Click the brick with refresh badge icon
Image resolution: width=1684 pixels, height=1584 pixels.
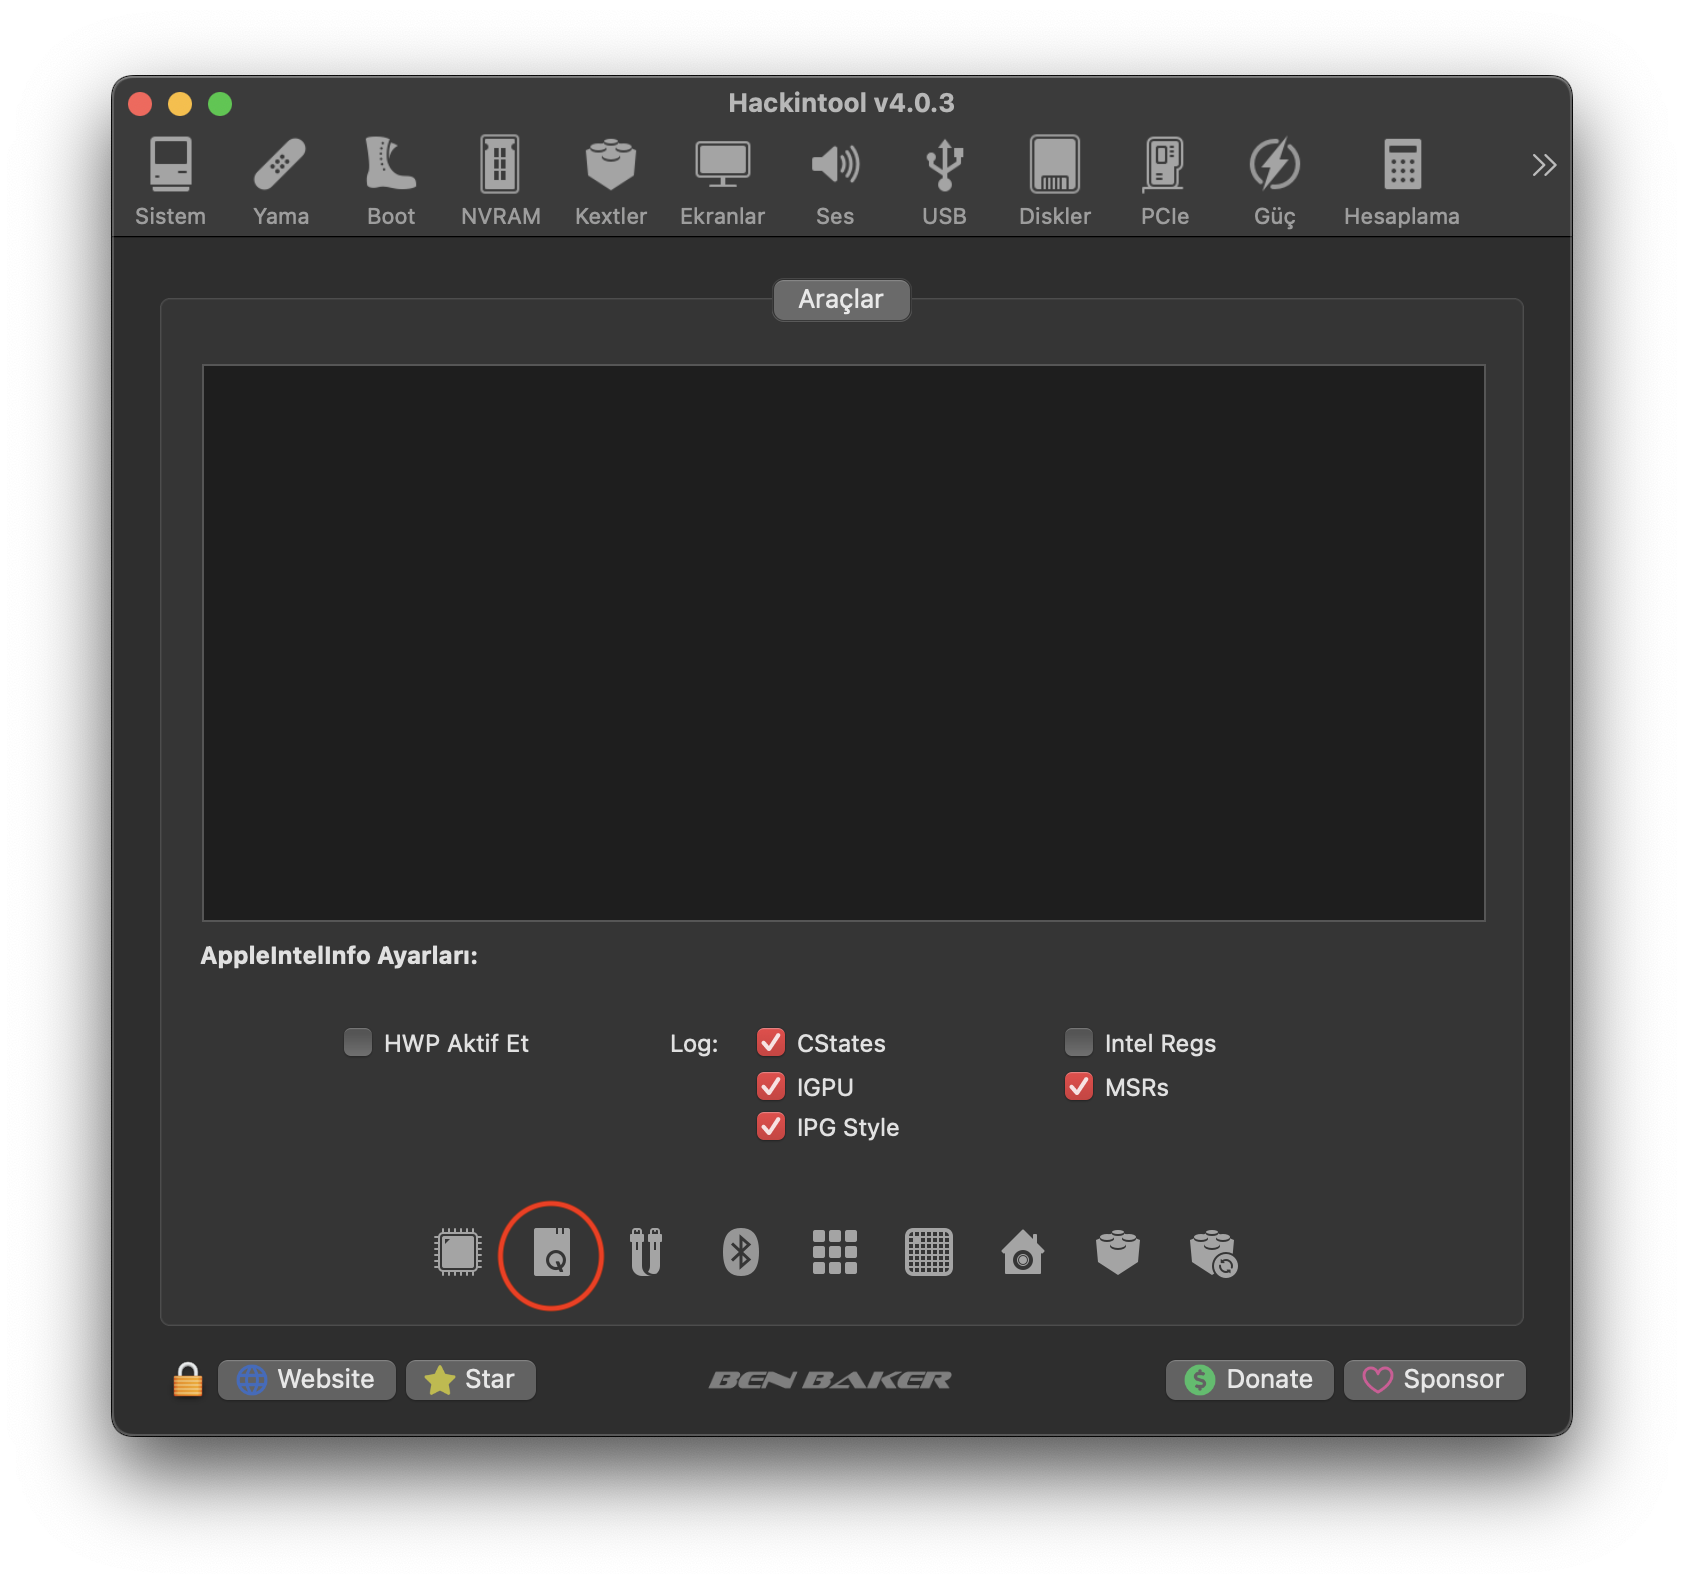pos(1213,1253)
